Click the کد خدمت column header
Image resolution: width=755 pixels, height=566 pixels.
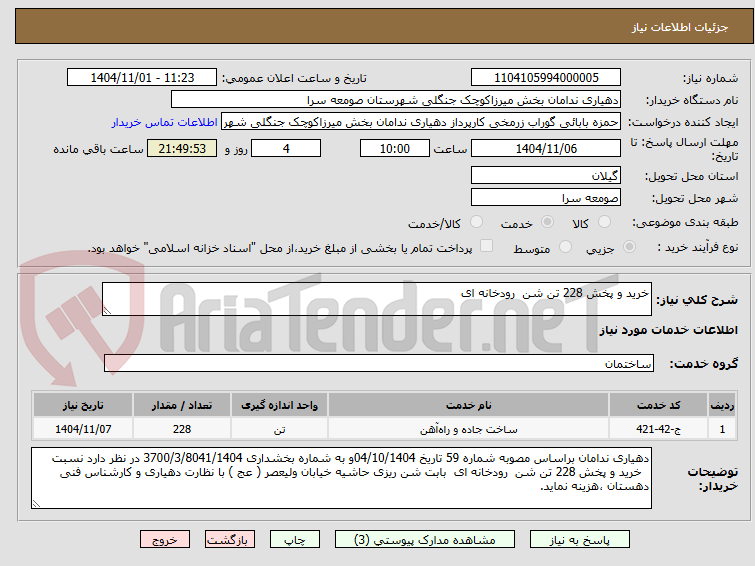click(658, 405)
